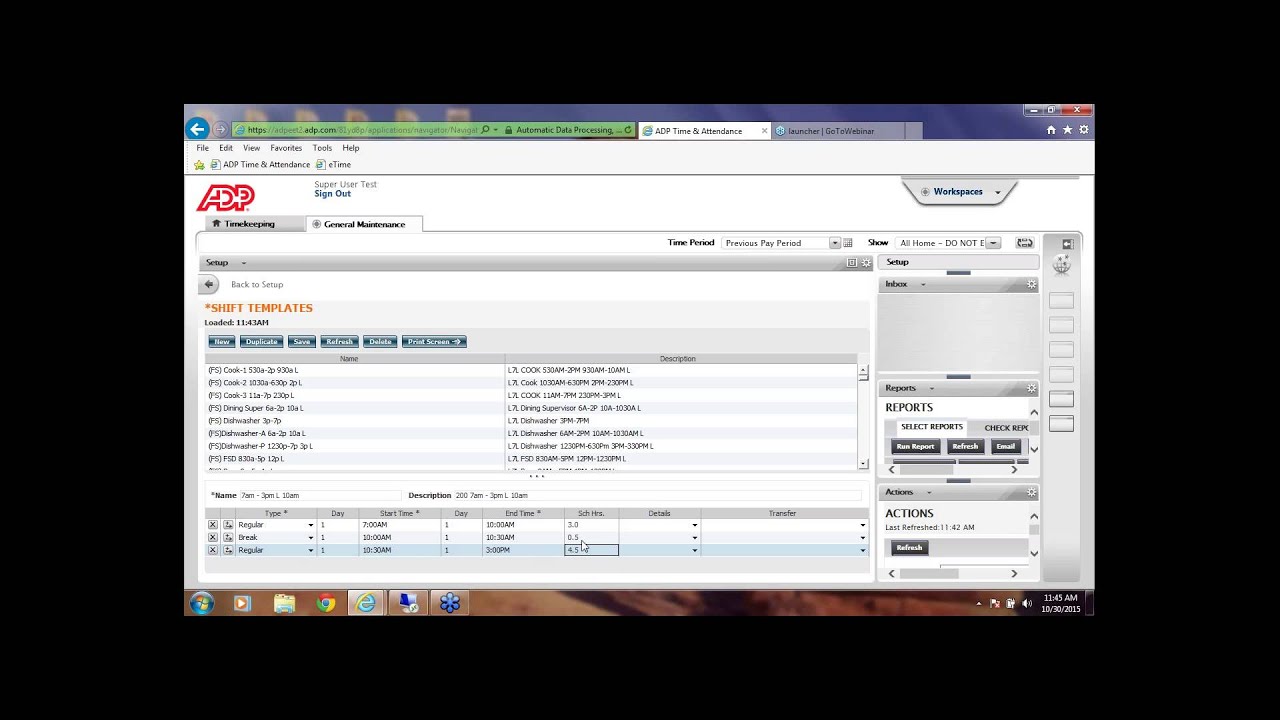Open File Explorer from the taskbar

pos(285,603)
